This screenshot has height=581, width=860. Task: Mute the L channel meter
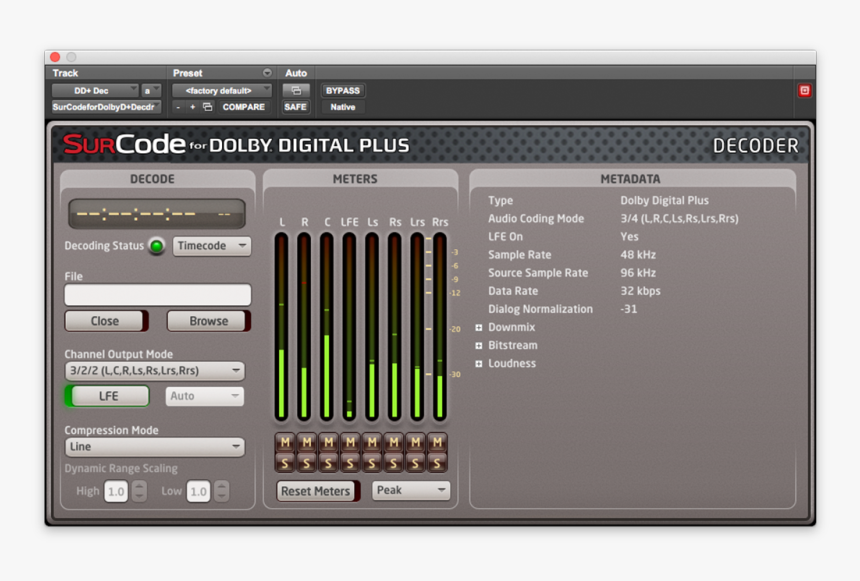click(x=285, y=442)
